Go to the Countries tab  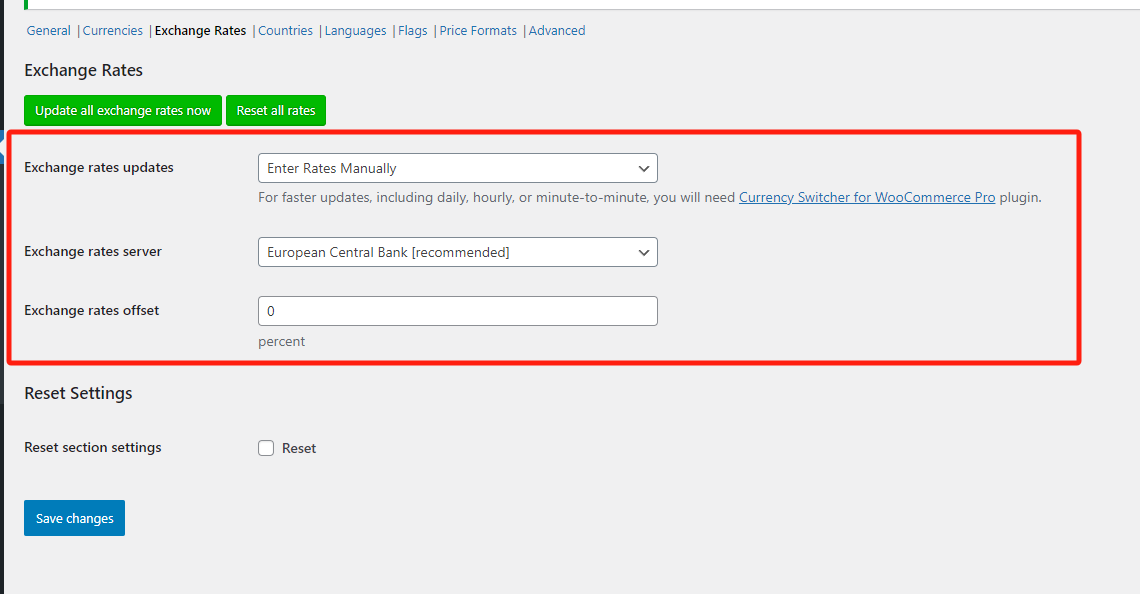(285, 31)
